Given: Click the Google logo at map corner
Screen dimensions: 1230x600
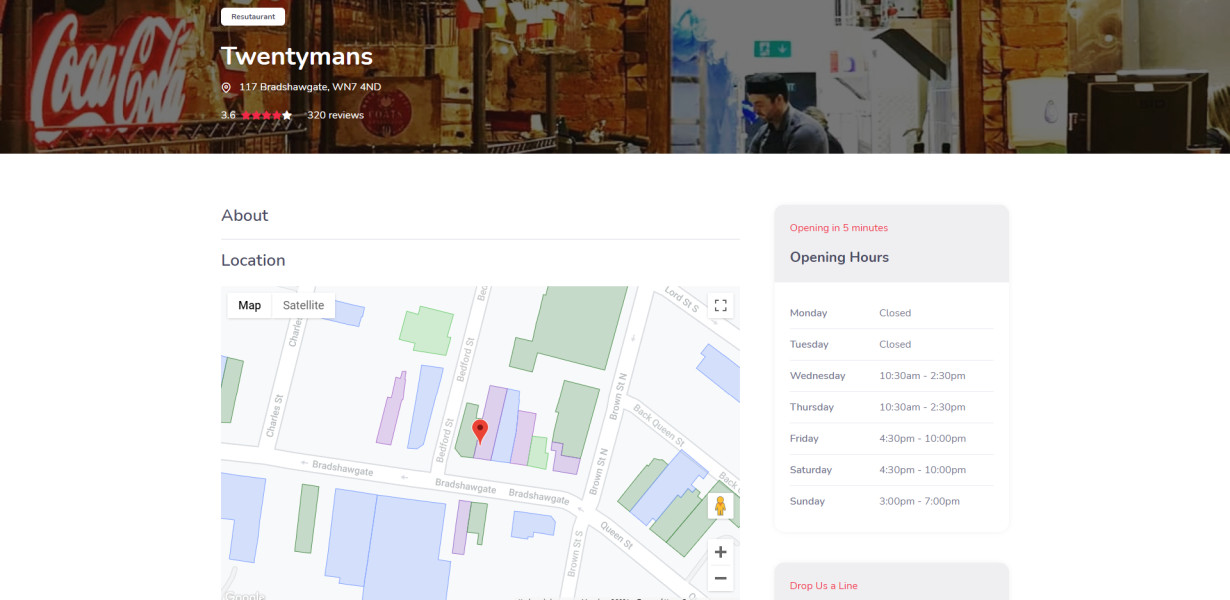Looking at the screenshot, I should point(245,596).
